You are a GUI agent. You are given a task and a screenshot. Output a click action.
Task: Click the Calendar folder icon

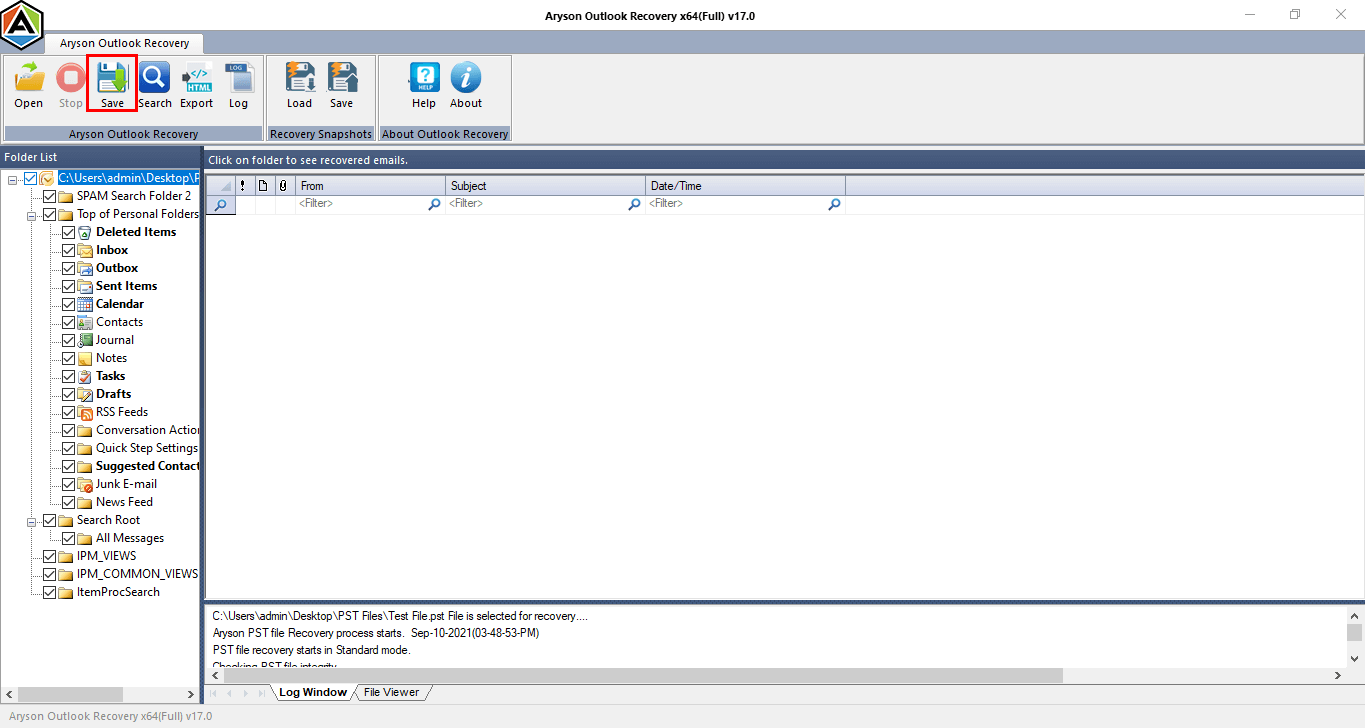click(85, 304)
